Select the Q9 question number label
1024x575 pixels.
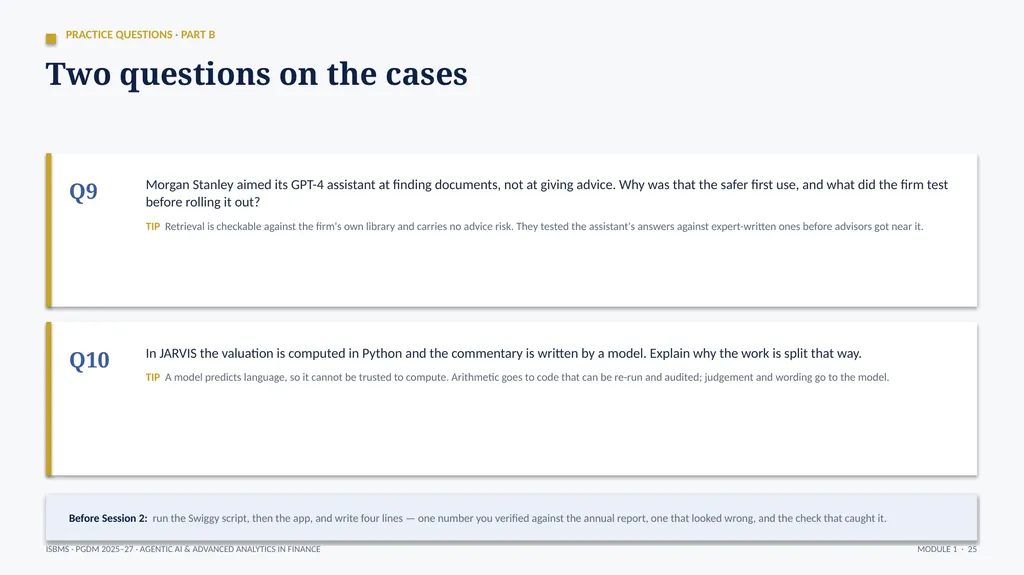84,191
